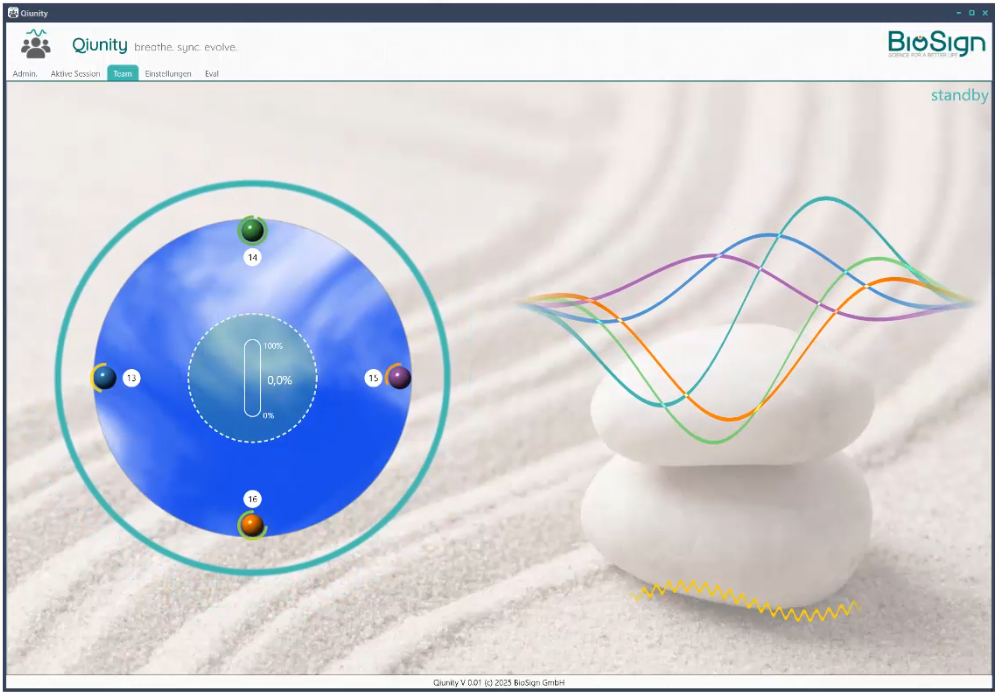This screenshot has width=999, height=694.
Task: Select the orange participant sphere
Action: click(252, 524)
